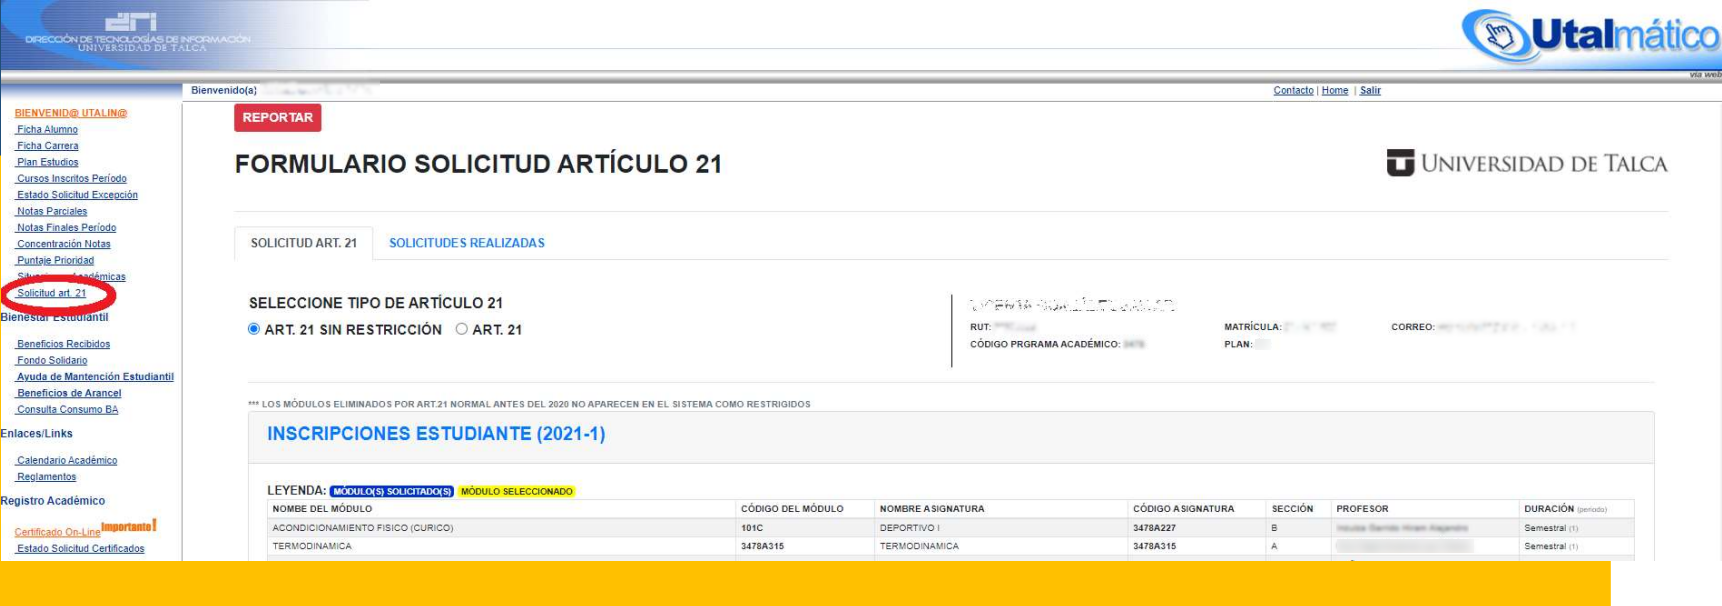Open Calendario Académico link
The height and width of the screenshot is (606, 1722).
67,461
